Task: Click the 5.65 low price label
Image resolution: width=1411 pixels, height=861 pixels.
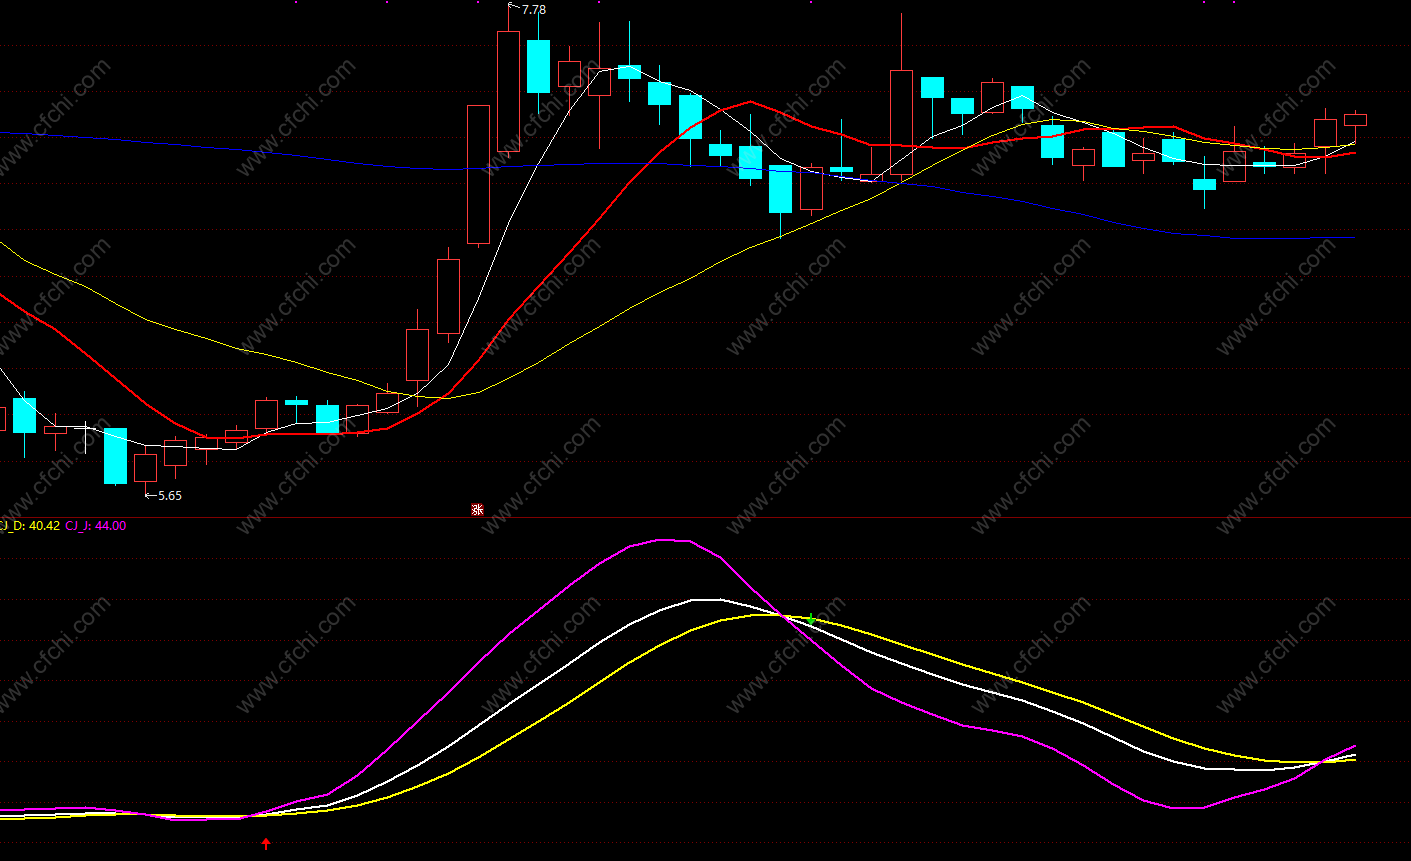Action: [170, 496]
